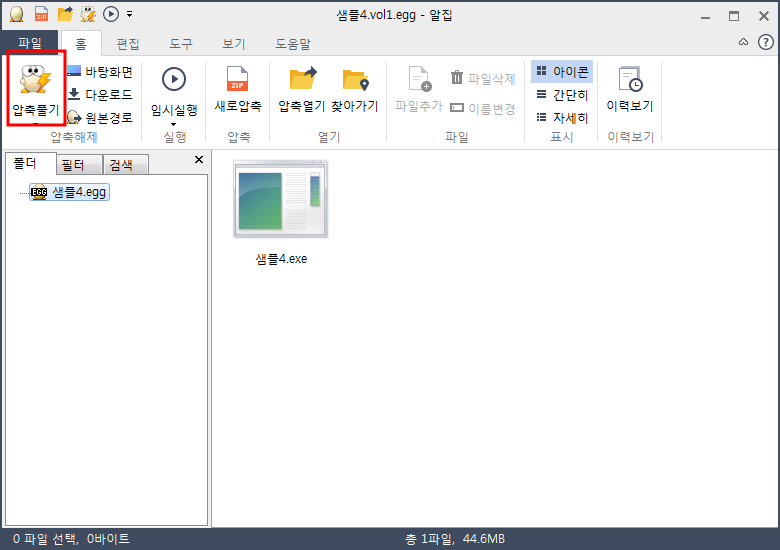Click 이름변경 rename option
The height and width of the screenshot is (550, 780).
click(x=483, y=108)
